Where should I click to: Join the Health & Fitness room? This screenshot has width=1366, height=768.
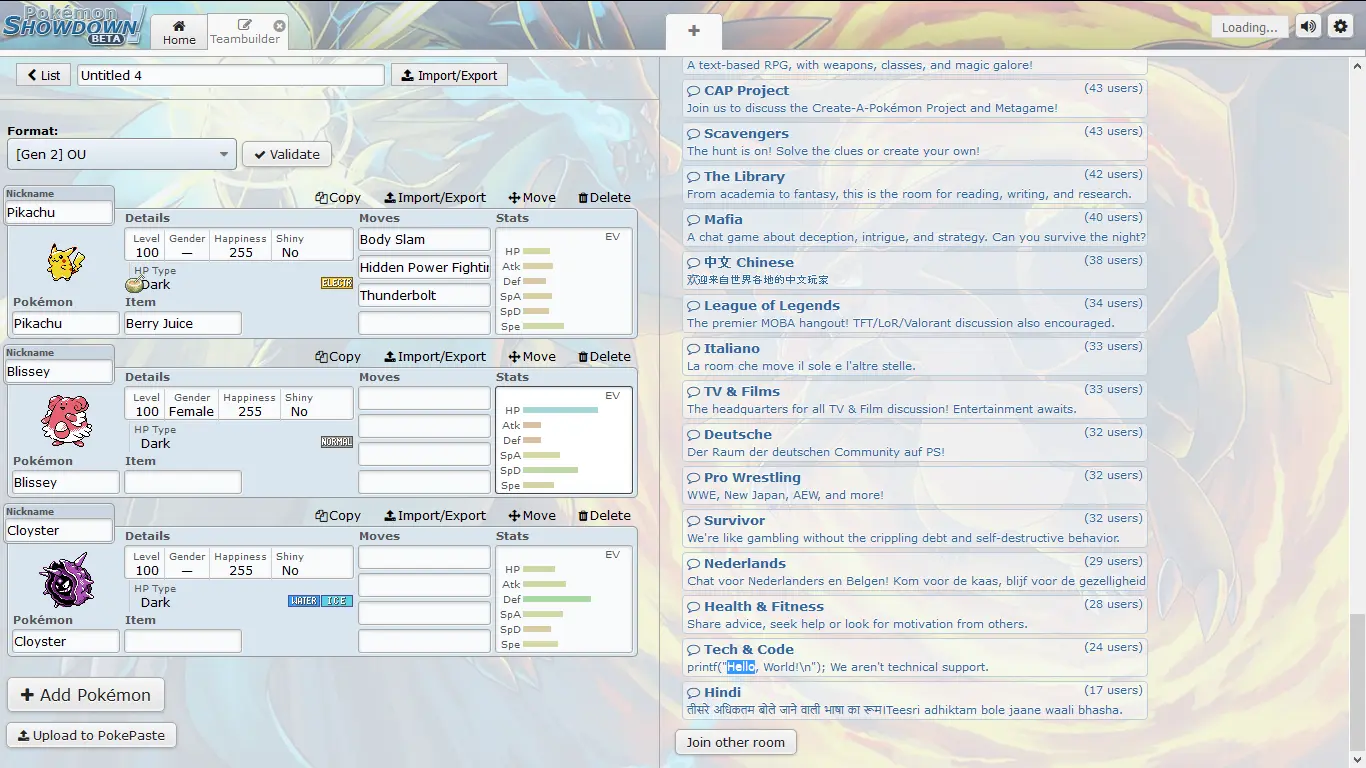coord(914,615)
